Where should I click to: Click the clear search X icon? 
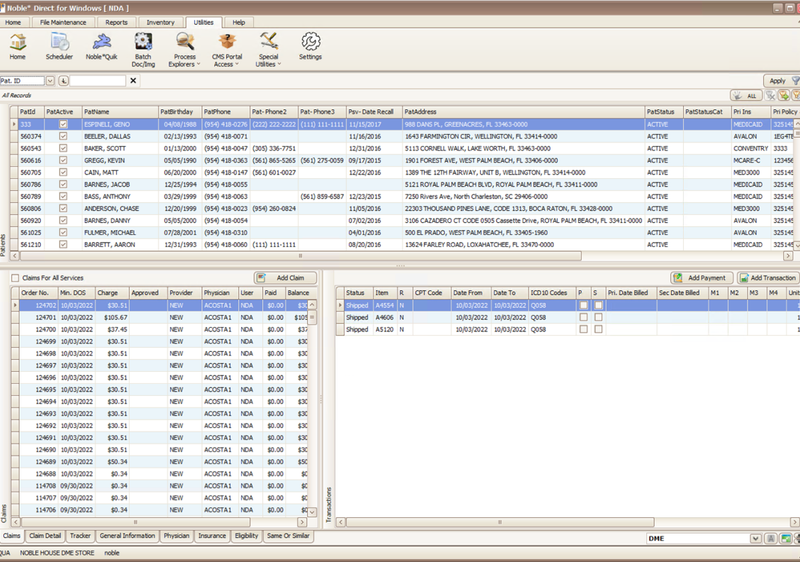[133, 80]
